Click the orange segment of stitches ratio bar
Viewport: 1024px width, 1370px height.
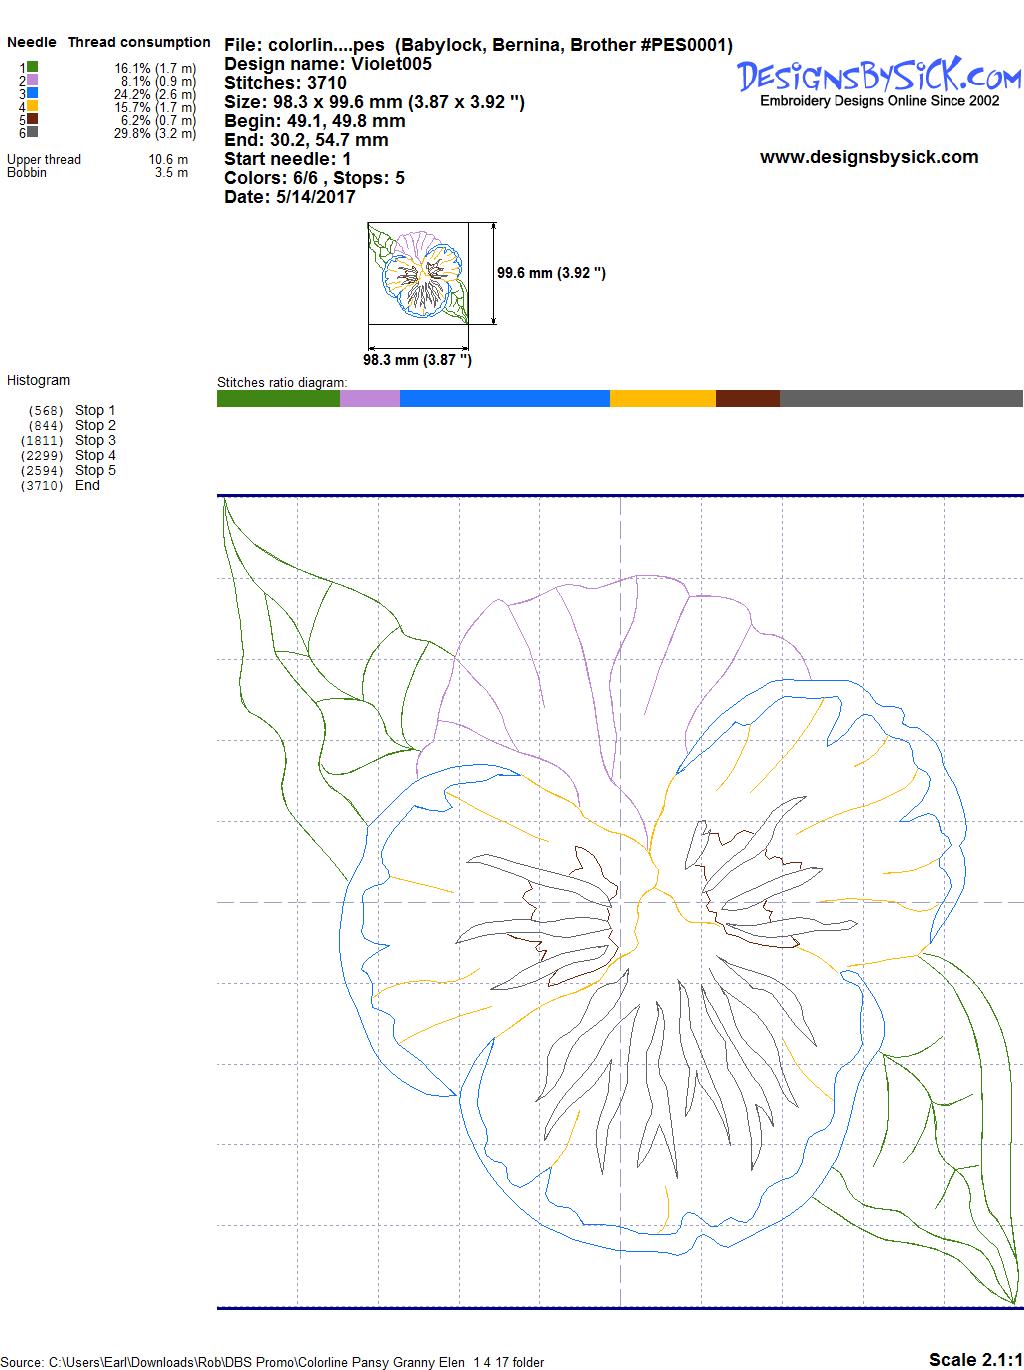[662, 399]
